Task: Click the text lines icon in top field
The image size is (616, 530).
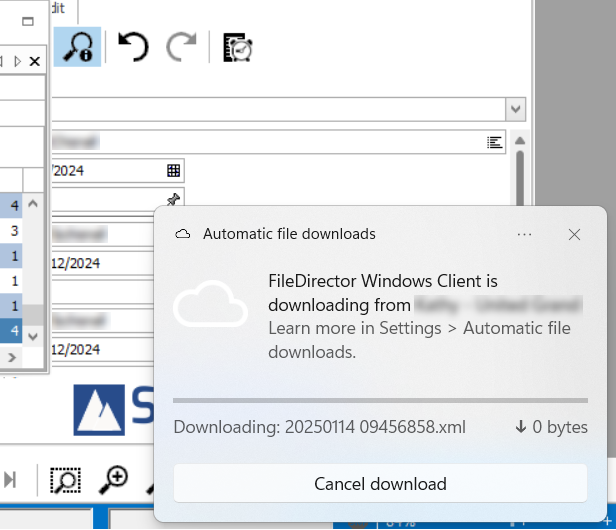Action: pos(494,142)
